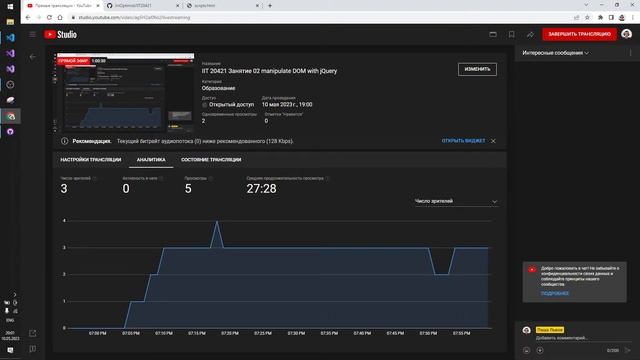Click the stream title IIT 20421 text

pos(269,71)
